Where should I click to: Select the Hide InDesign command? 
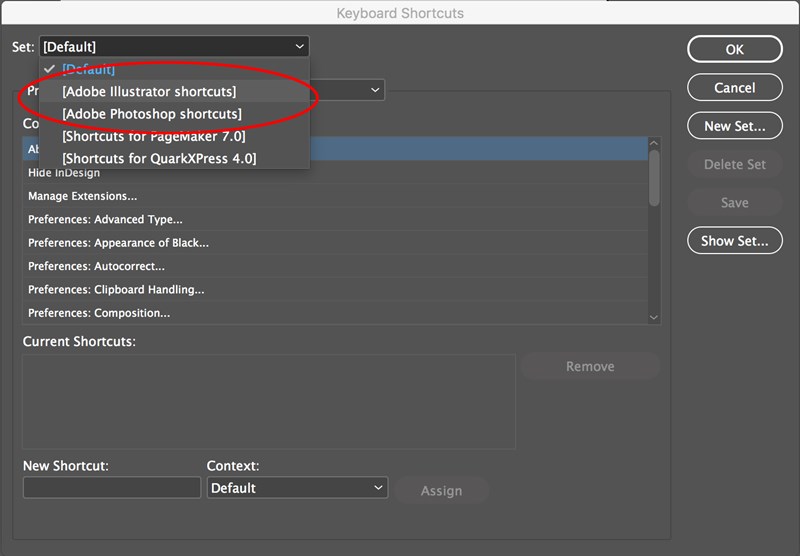click(335, 172)
